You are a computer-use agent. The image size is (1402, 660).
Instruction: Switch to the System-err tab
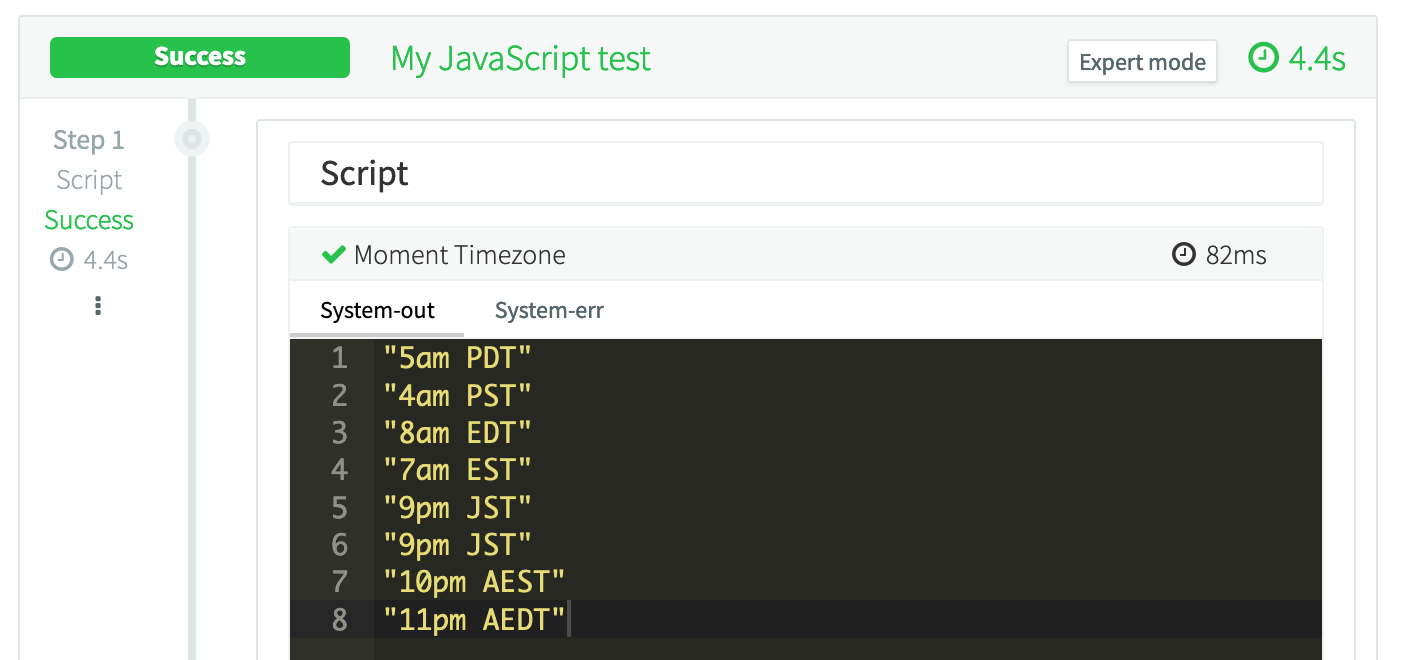tap(549, 311)
